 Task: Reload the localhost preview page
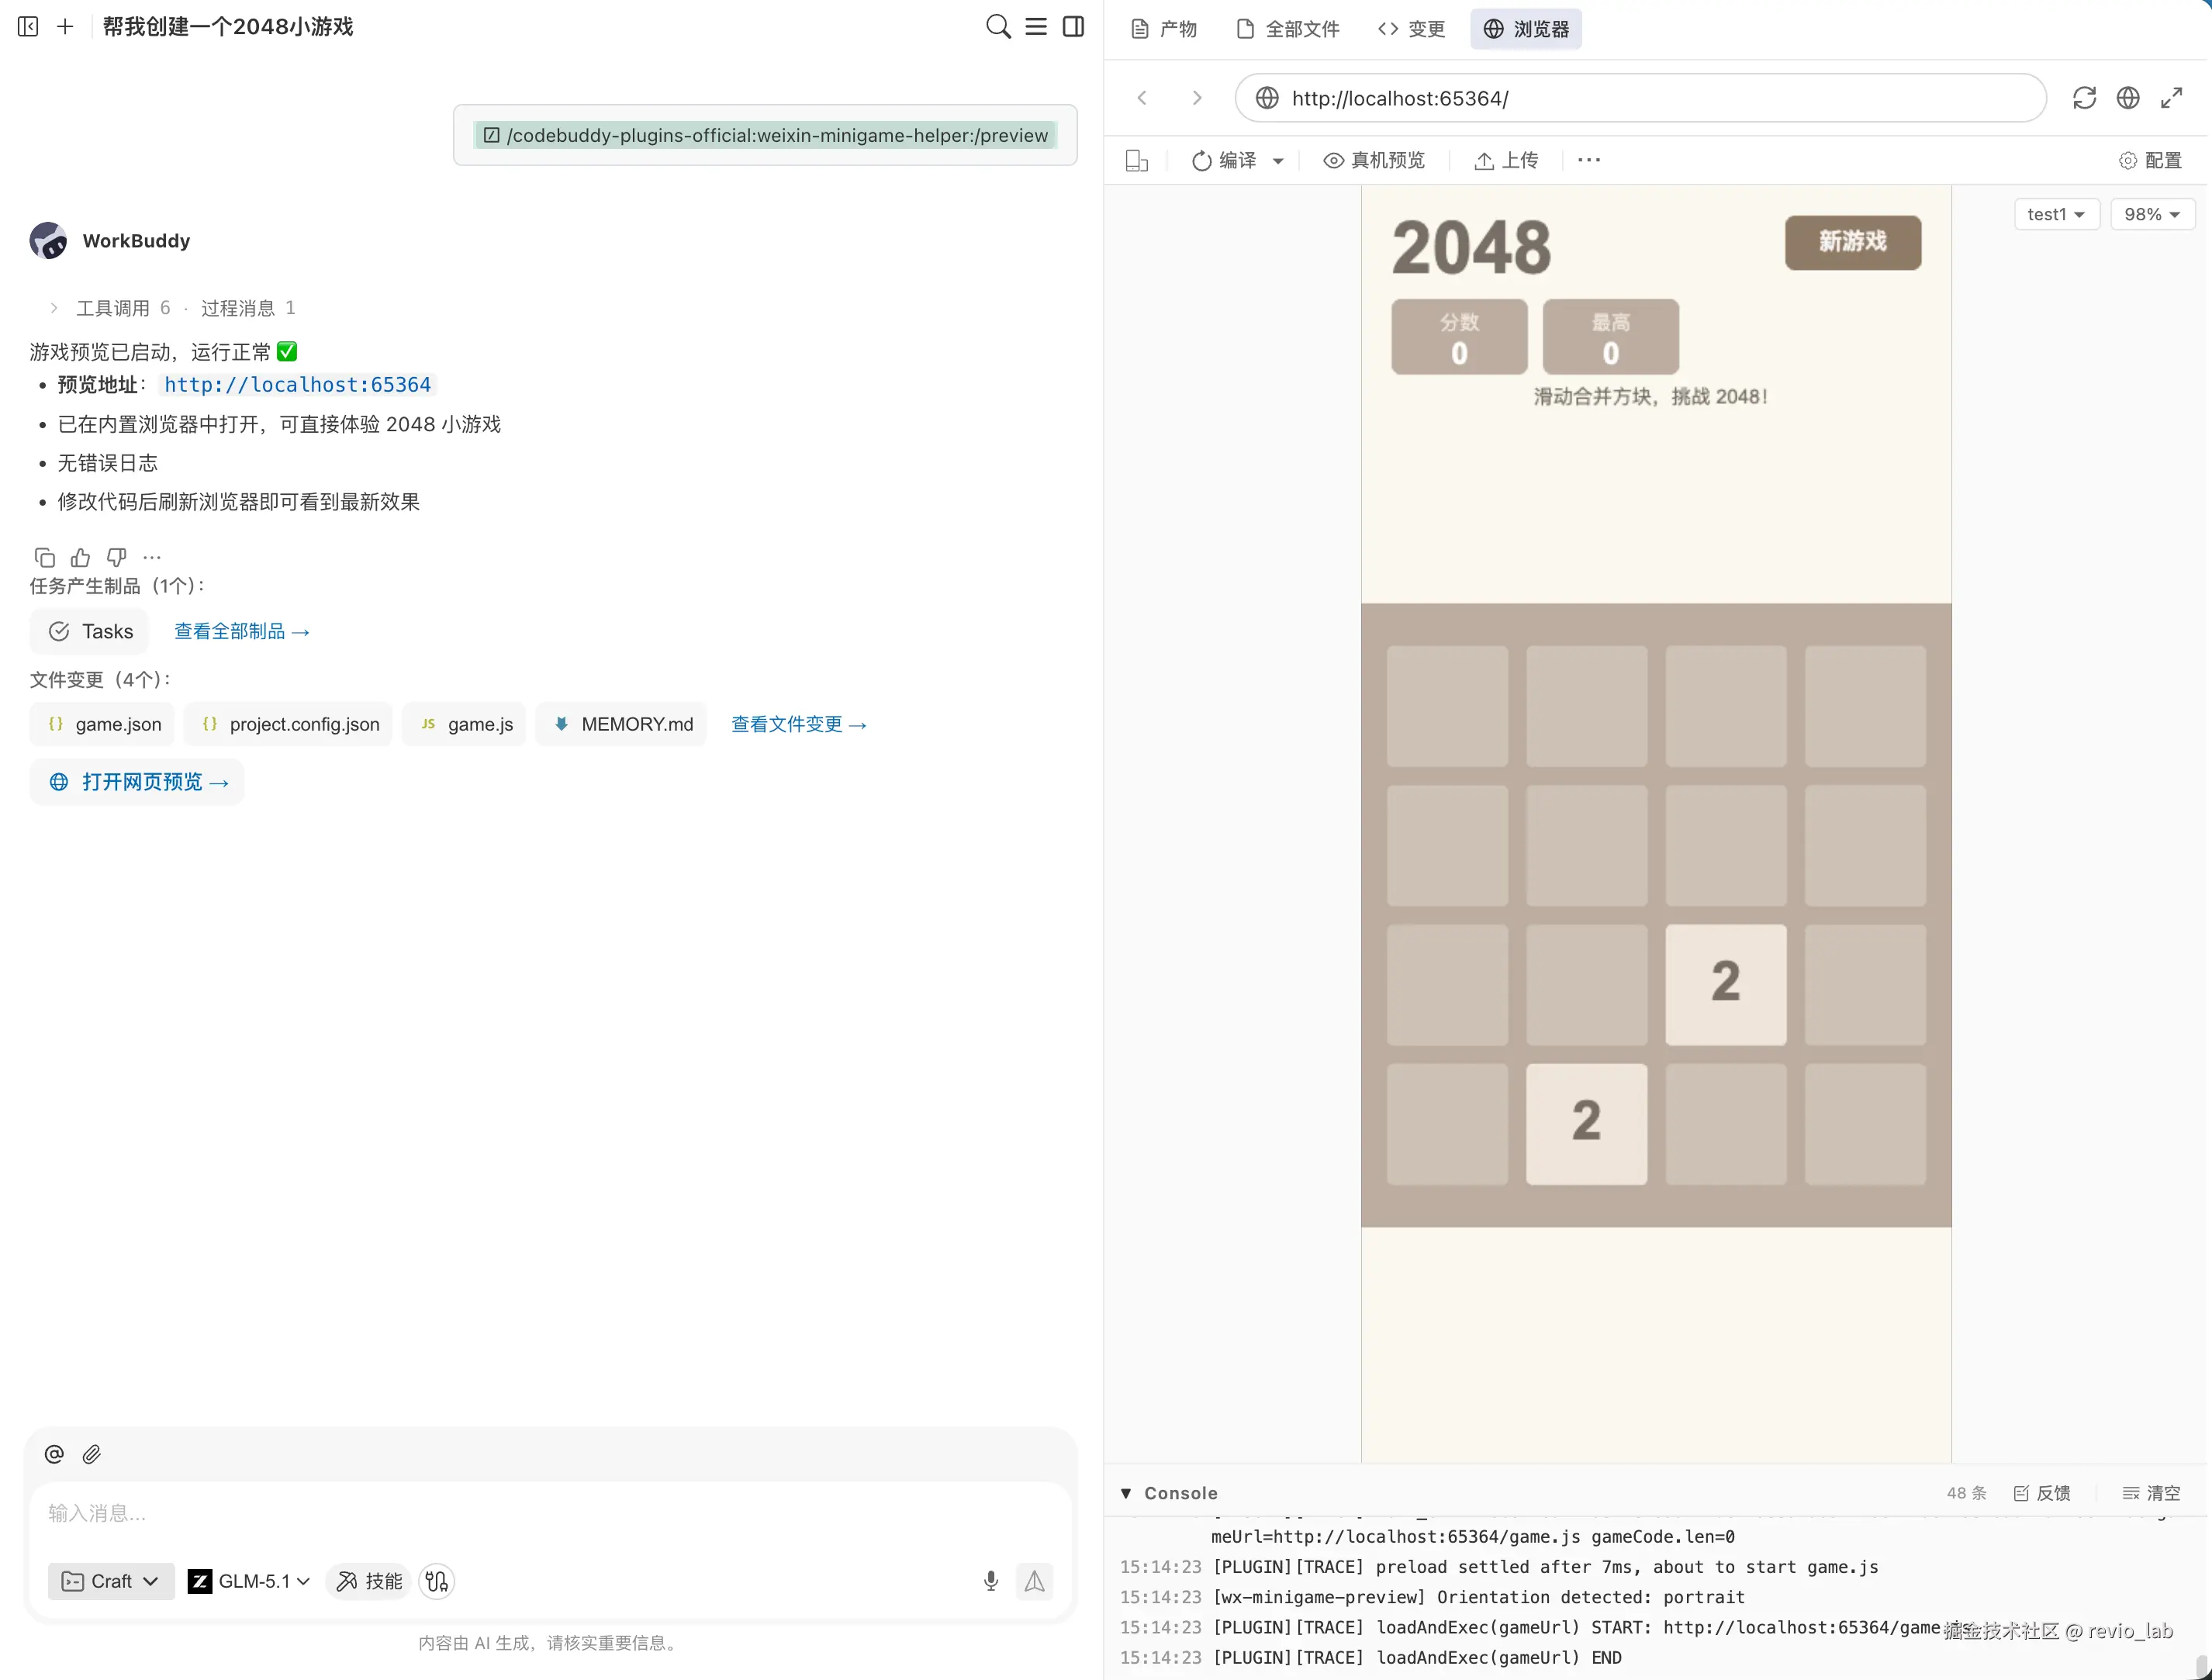pyautogui.click(x=2084, y=98)
